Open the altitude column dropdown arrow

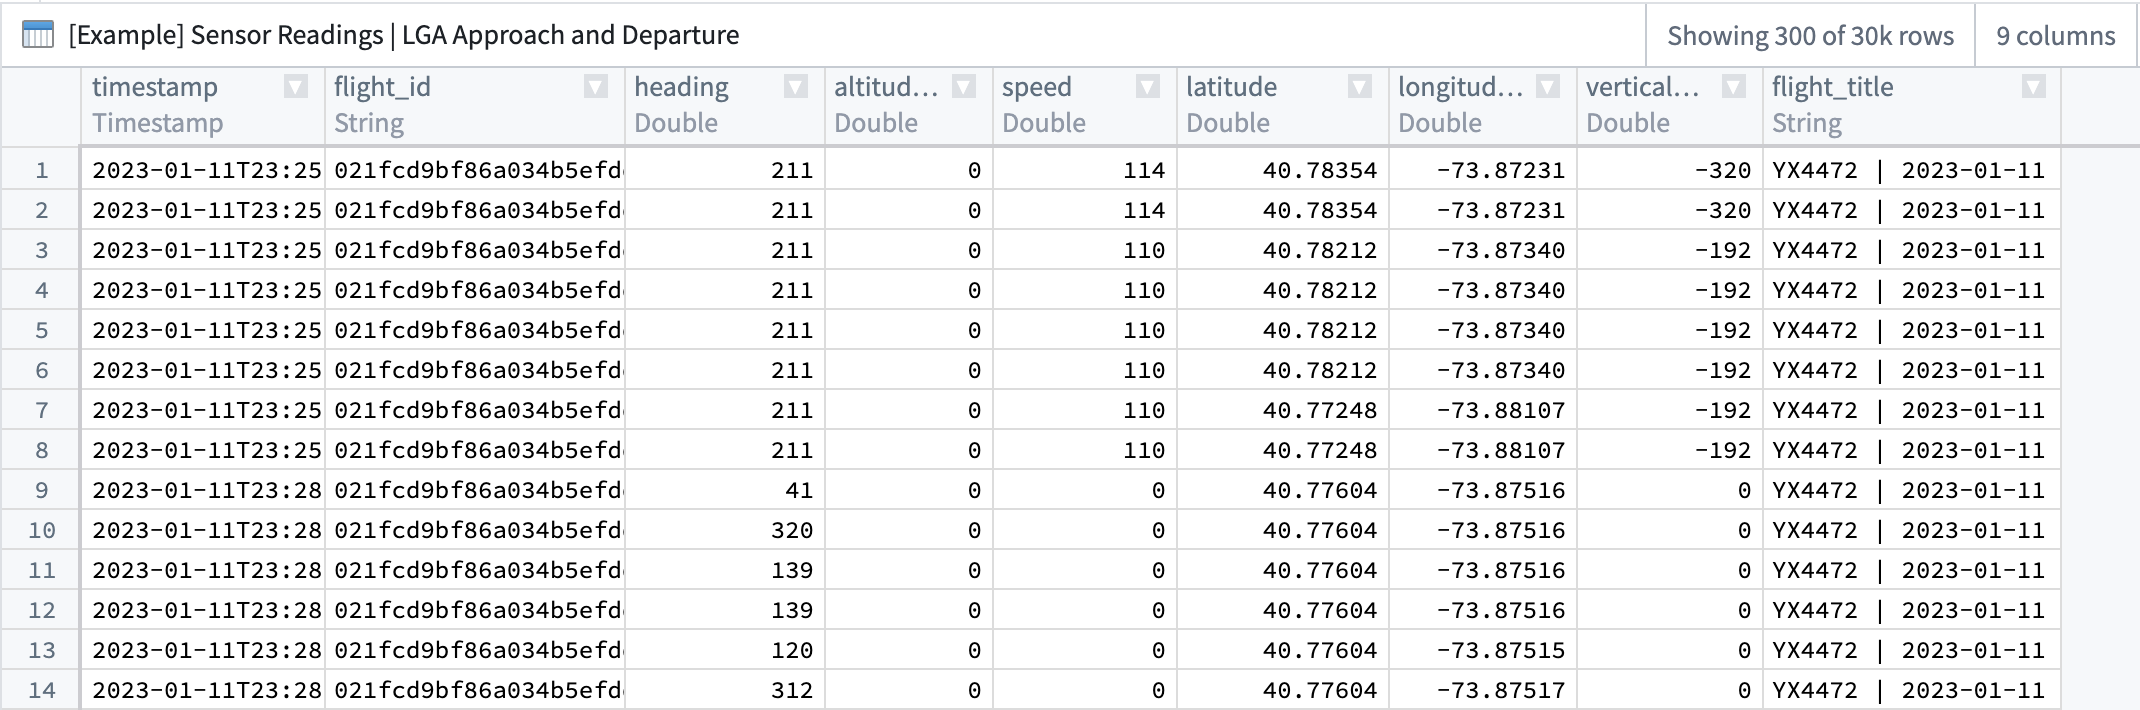964,87
